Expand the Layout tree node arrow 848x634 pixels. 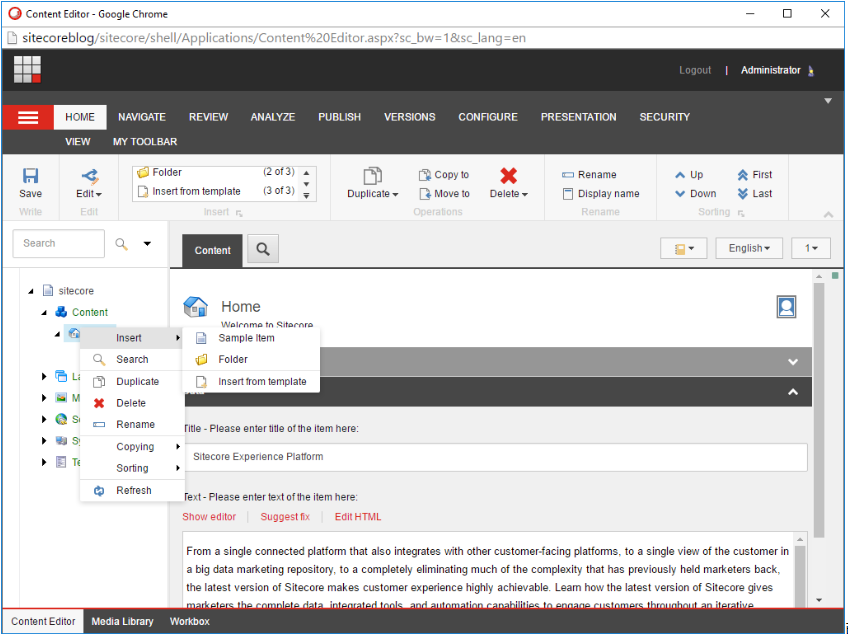[x=44, y=376]
